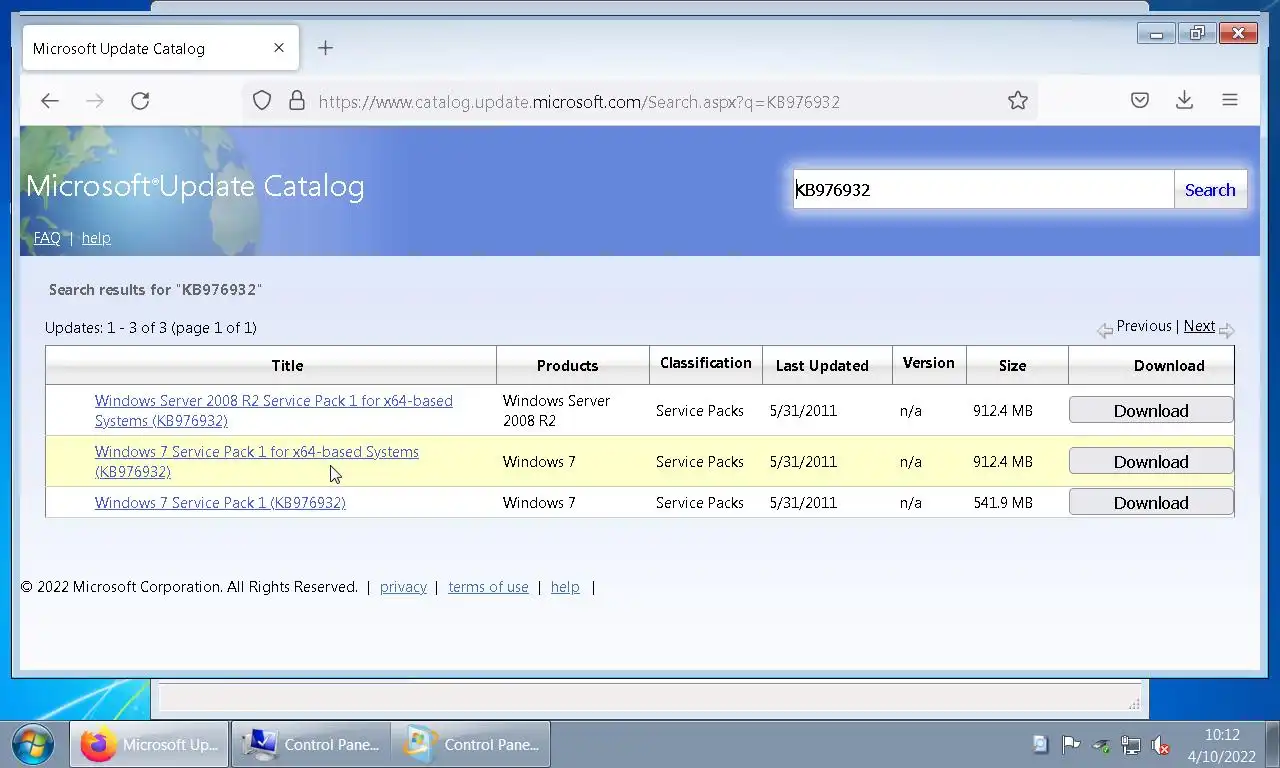Viewport: 1280px width, 768px height.
Task: Click the Next page link
Action: coord(1199,326)
